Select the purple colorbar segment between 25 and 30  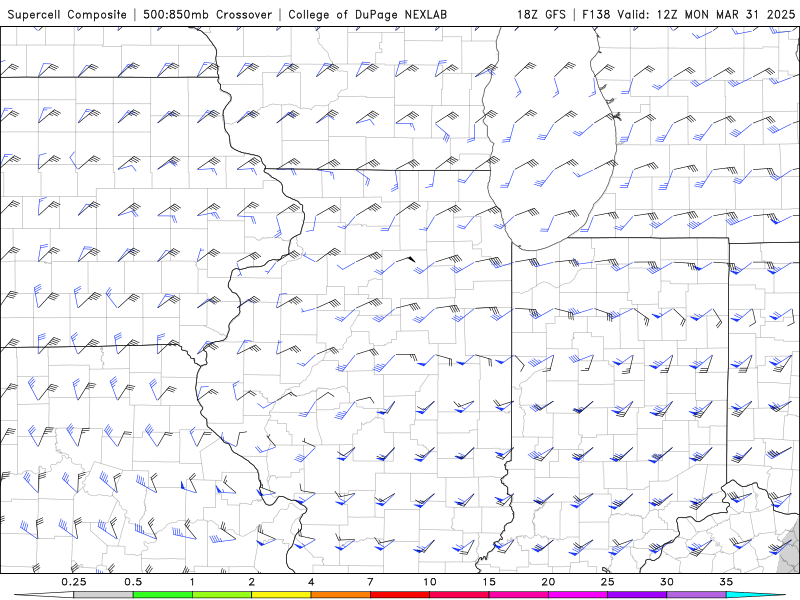637,595
